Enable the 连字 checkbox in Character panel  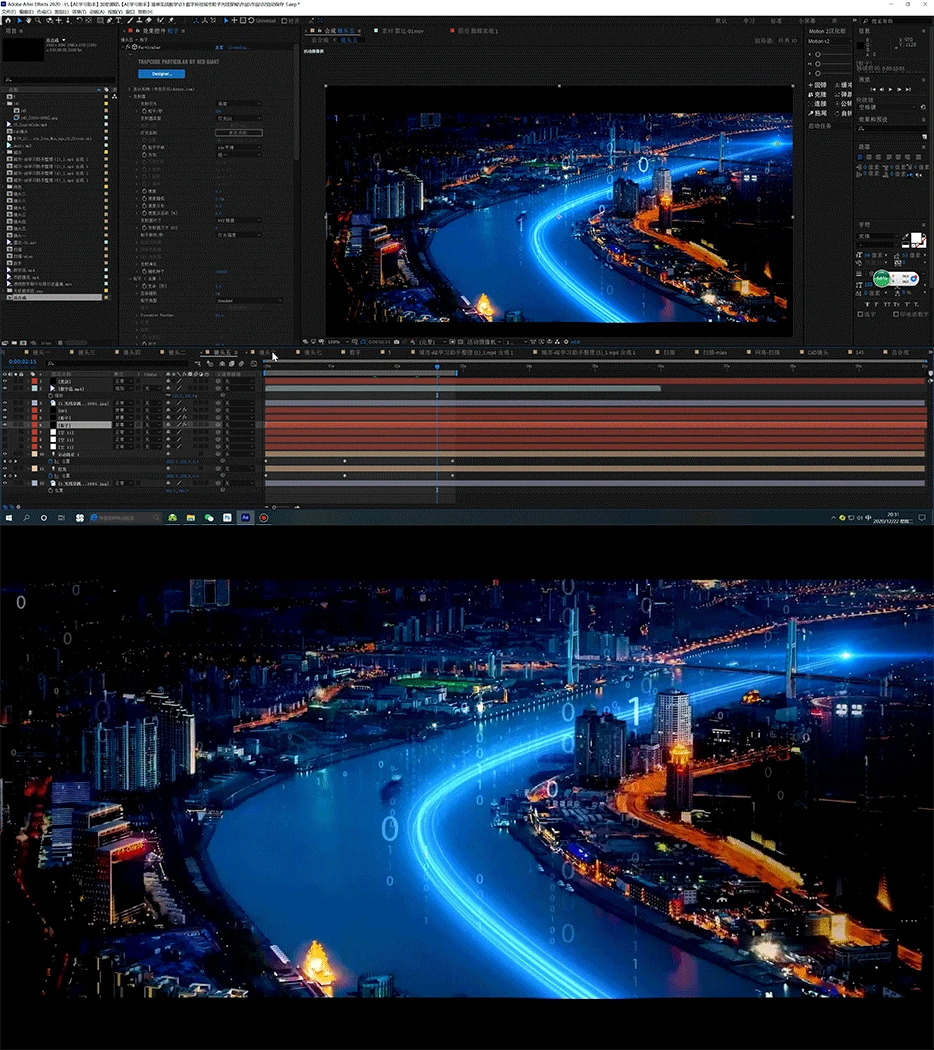[x=860, y=314]
